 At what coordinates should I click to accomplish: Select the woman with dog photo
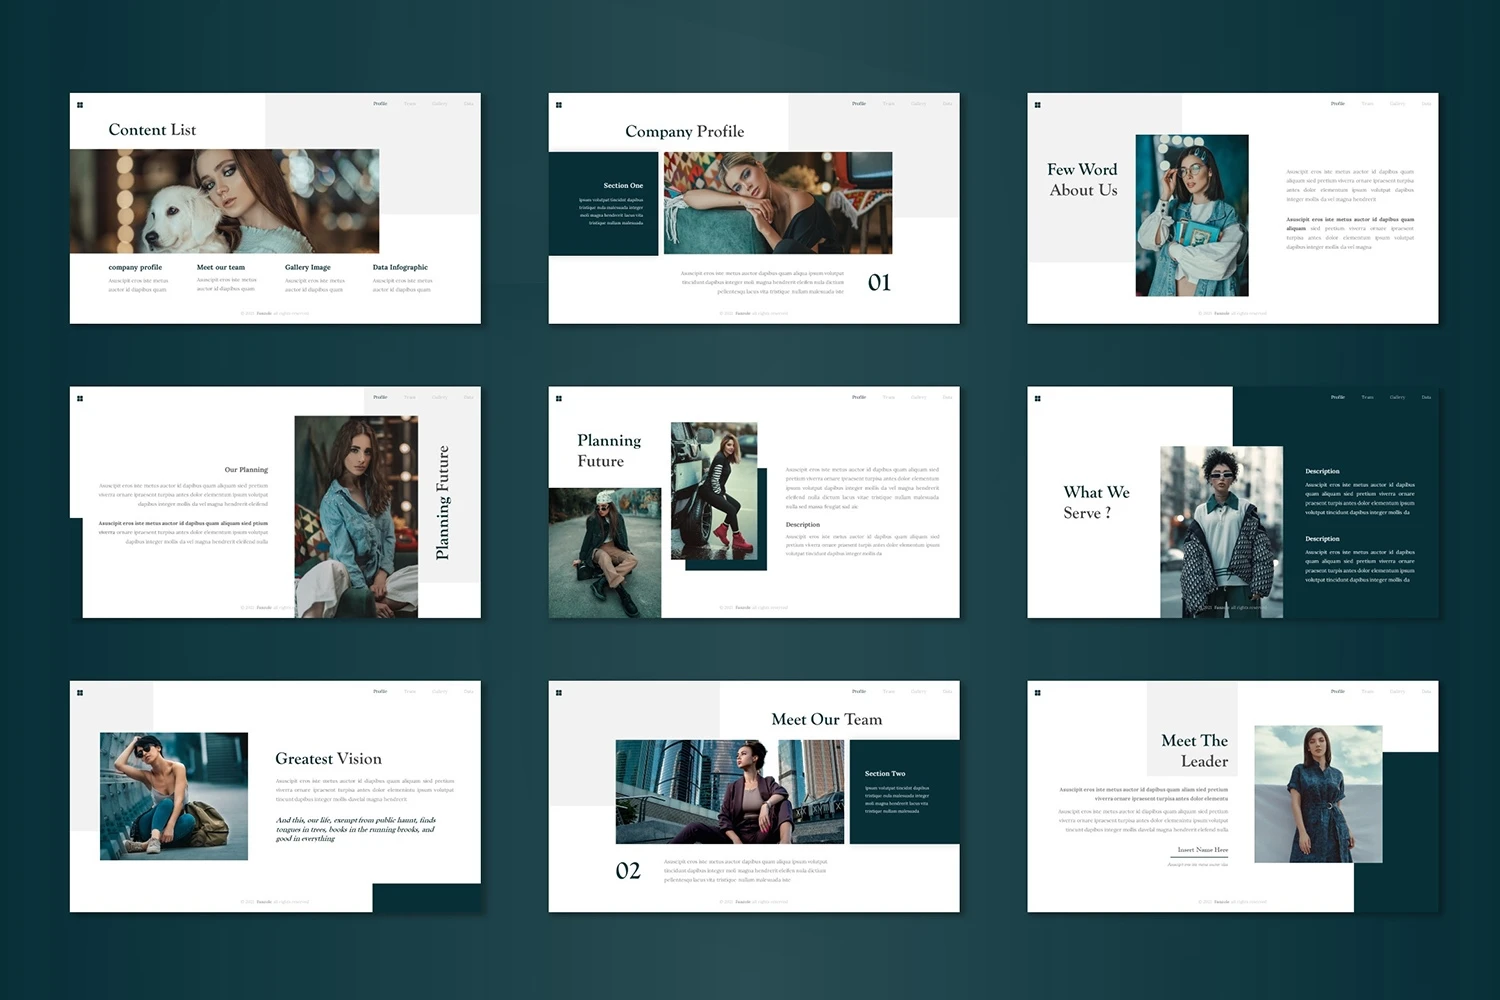(x=224, y=201)
